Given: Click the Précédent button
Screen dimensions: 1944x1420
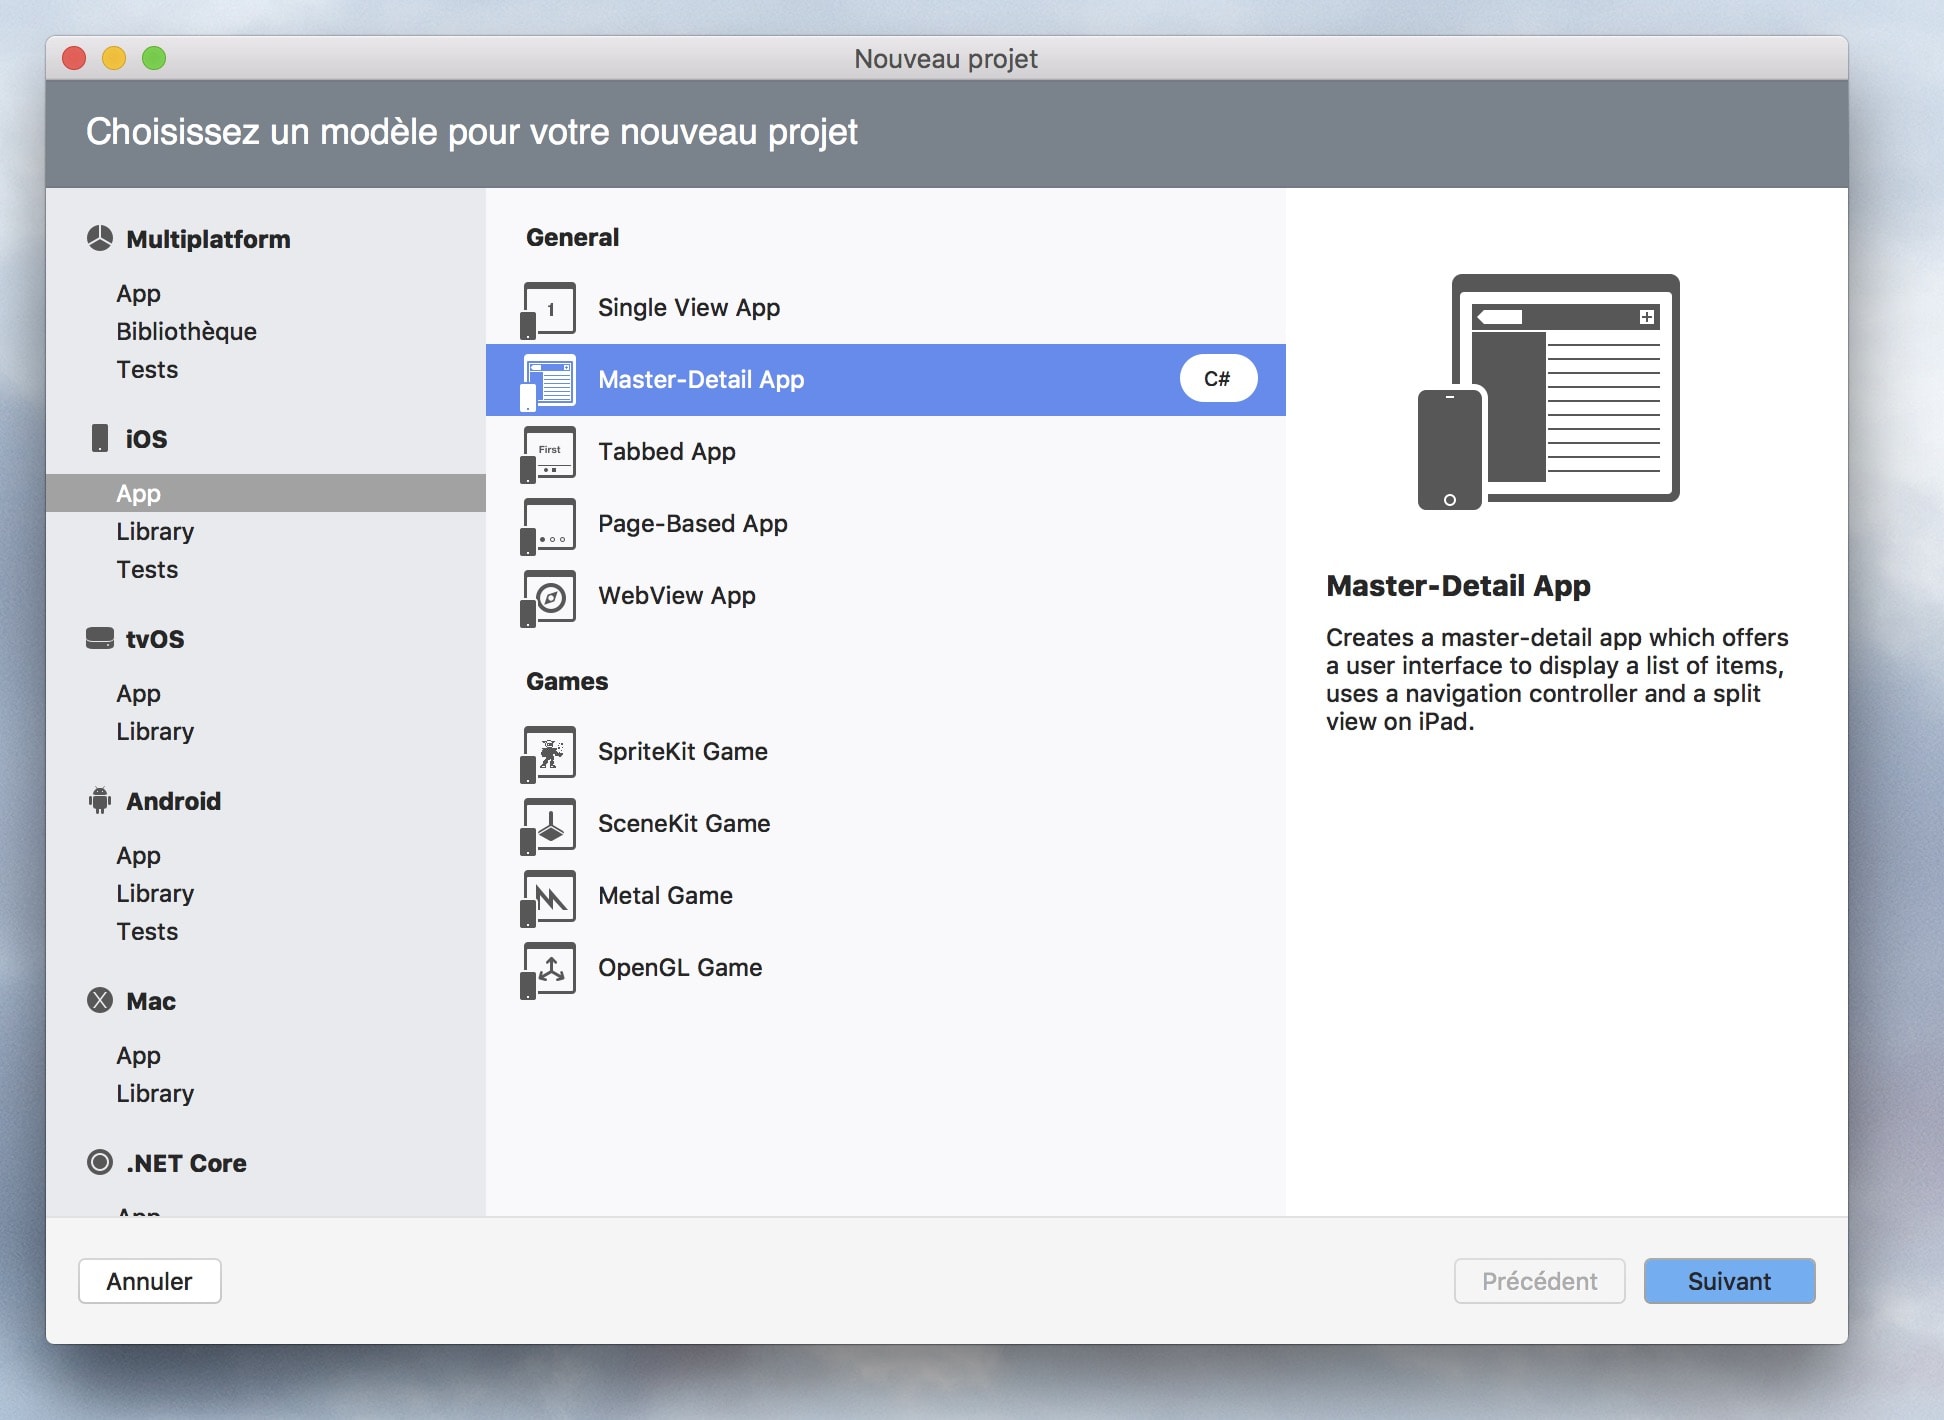Looking at the screenshot, I should pyautogui.click(x=1539, y=1281).
